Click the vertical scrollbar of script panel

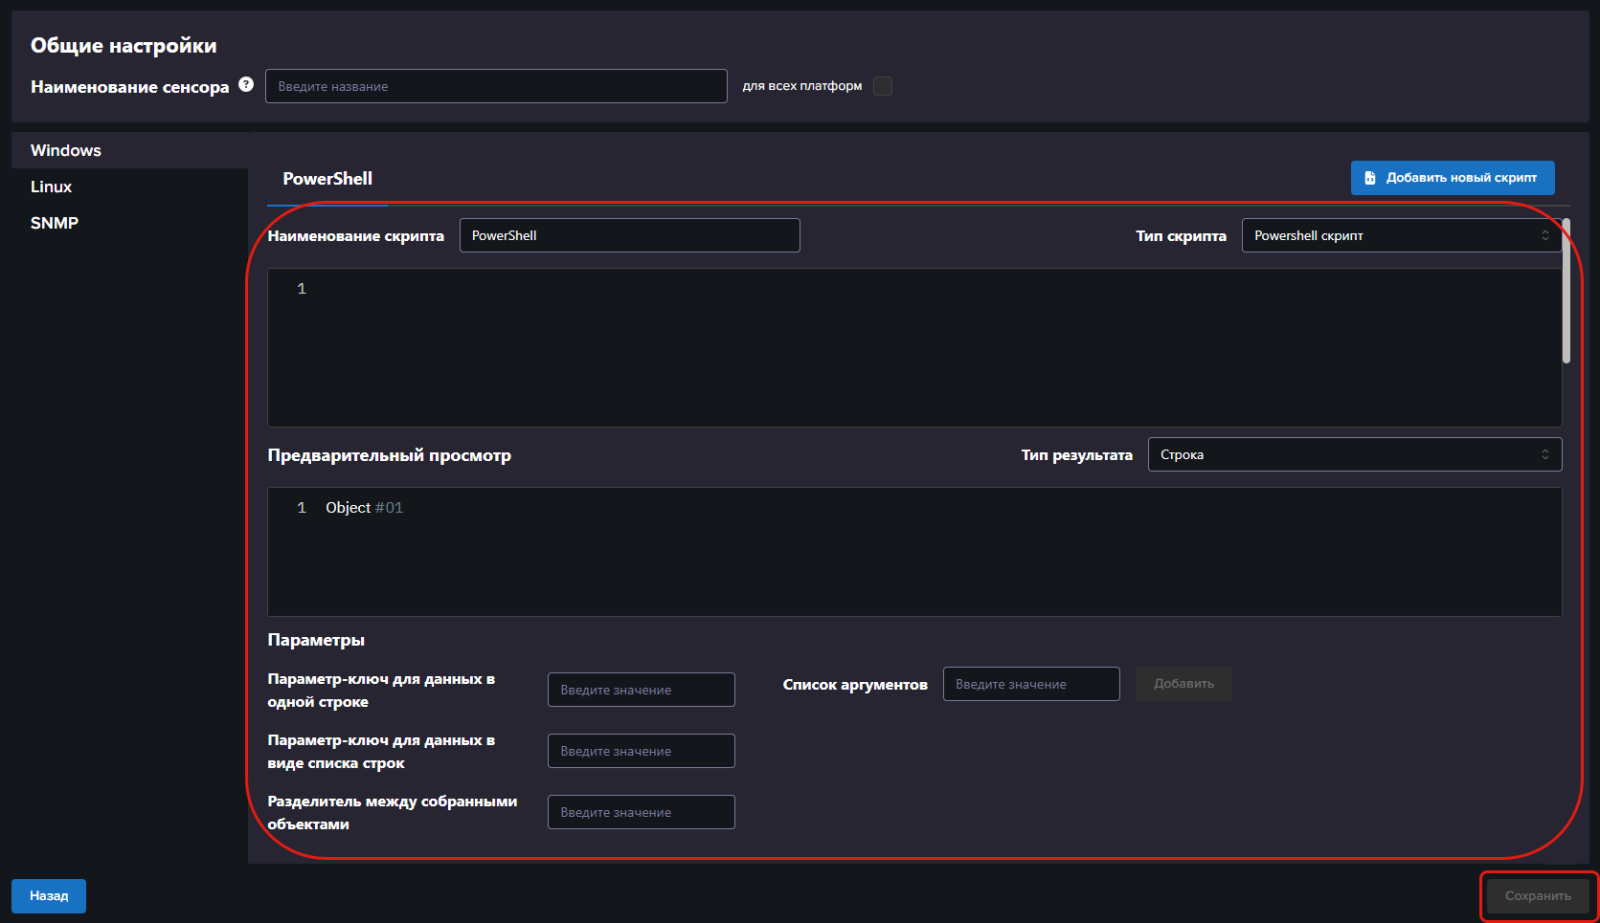pos(1566,291)
